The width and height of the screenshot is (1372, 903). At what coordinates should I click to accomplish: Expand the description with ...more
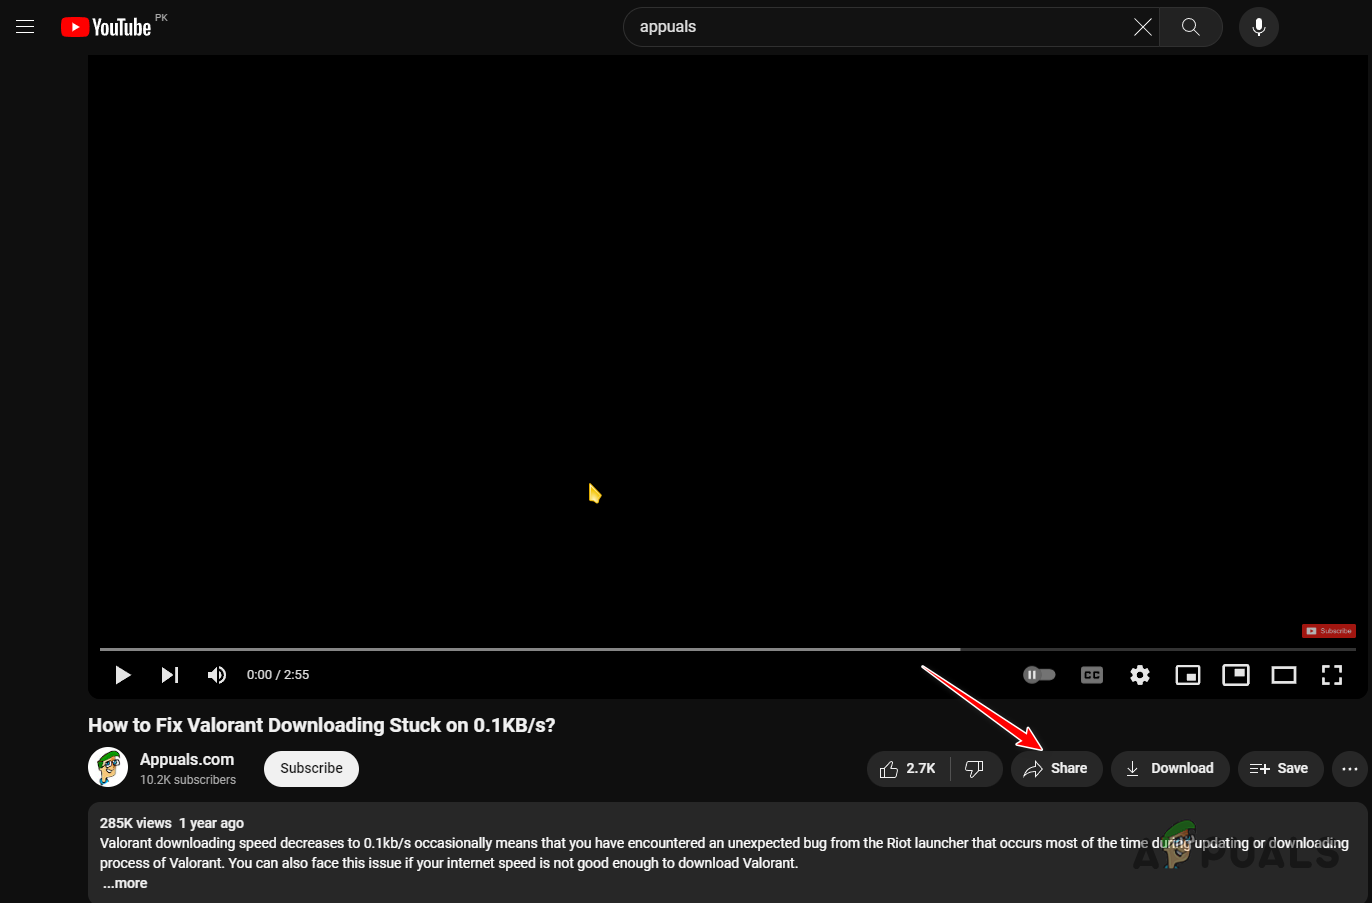[x=124, y=883]
